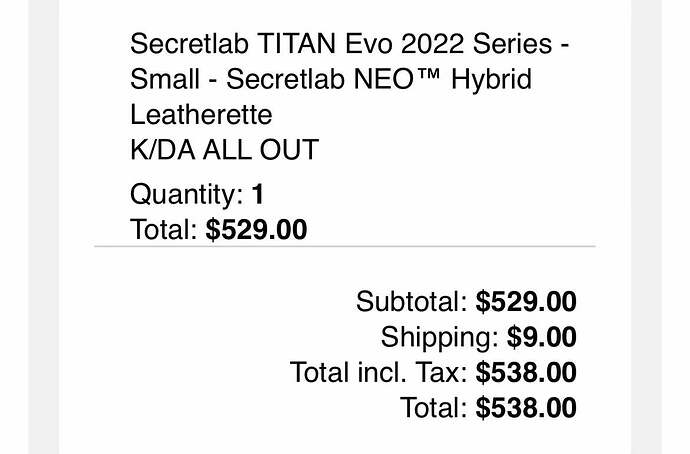Click the word Hybrid in product name
This screenshot has height=454, width=690.
pos(492,80)
